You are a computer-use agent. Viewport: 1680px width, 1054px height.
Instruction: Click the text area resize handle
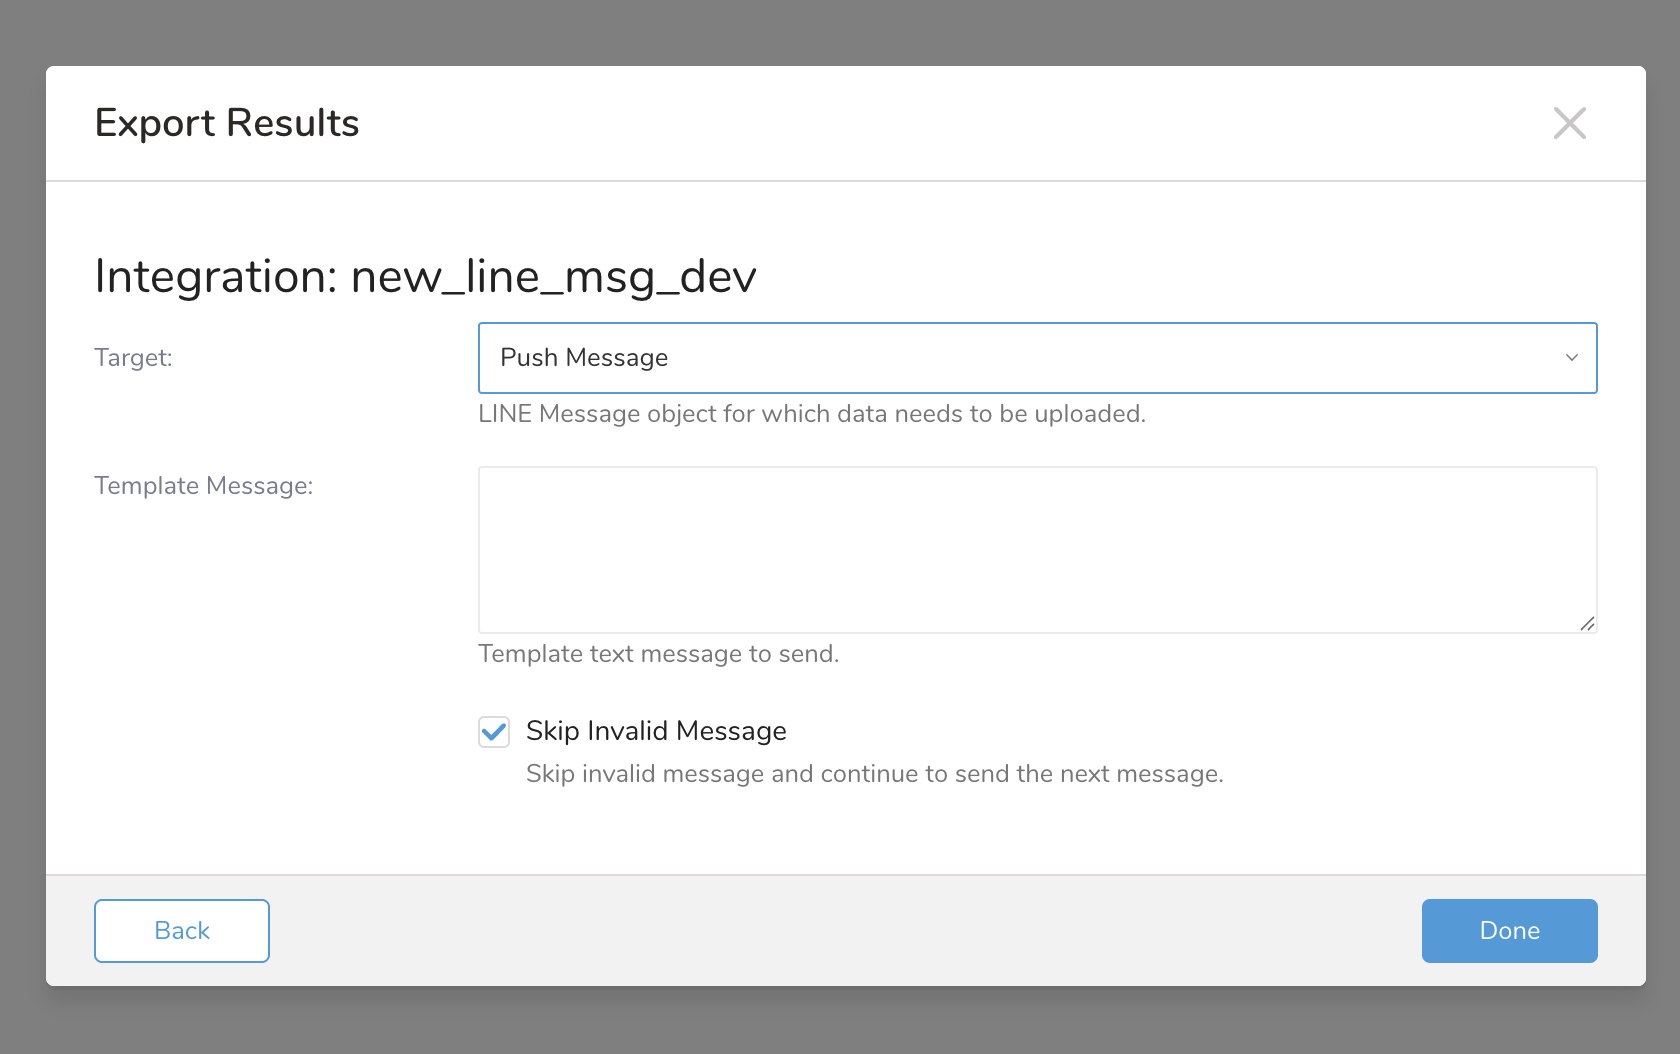point(1587,623)
